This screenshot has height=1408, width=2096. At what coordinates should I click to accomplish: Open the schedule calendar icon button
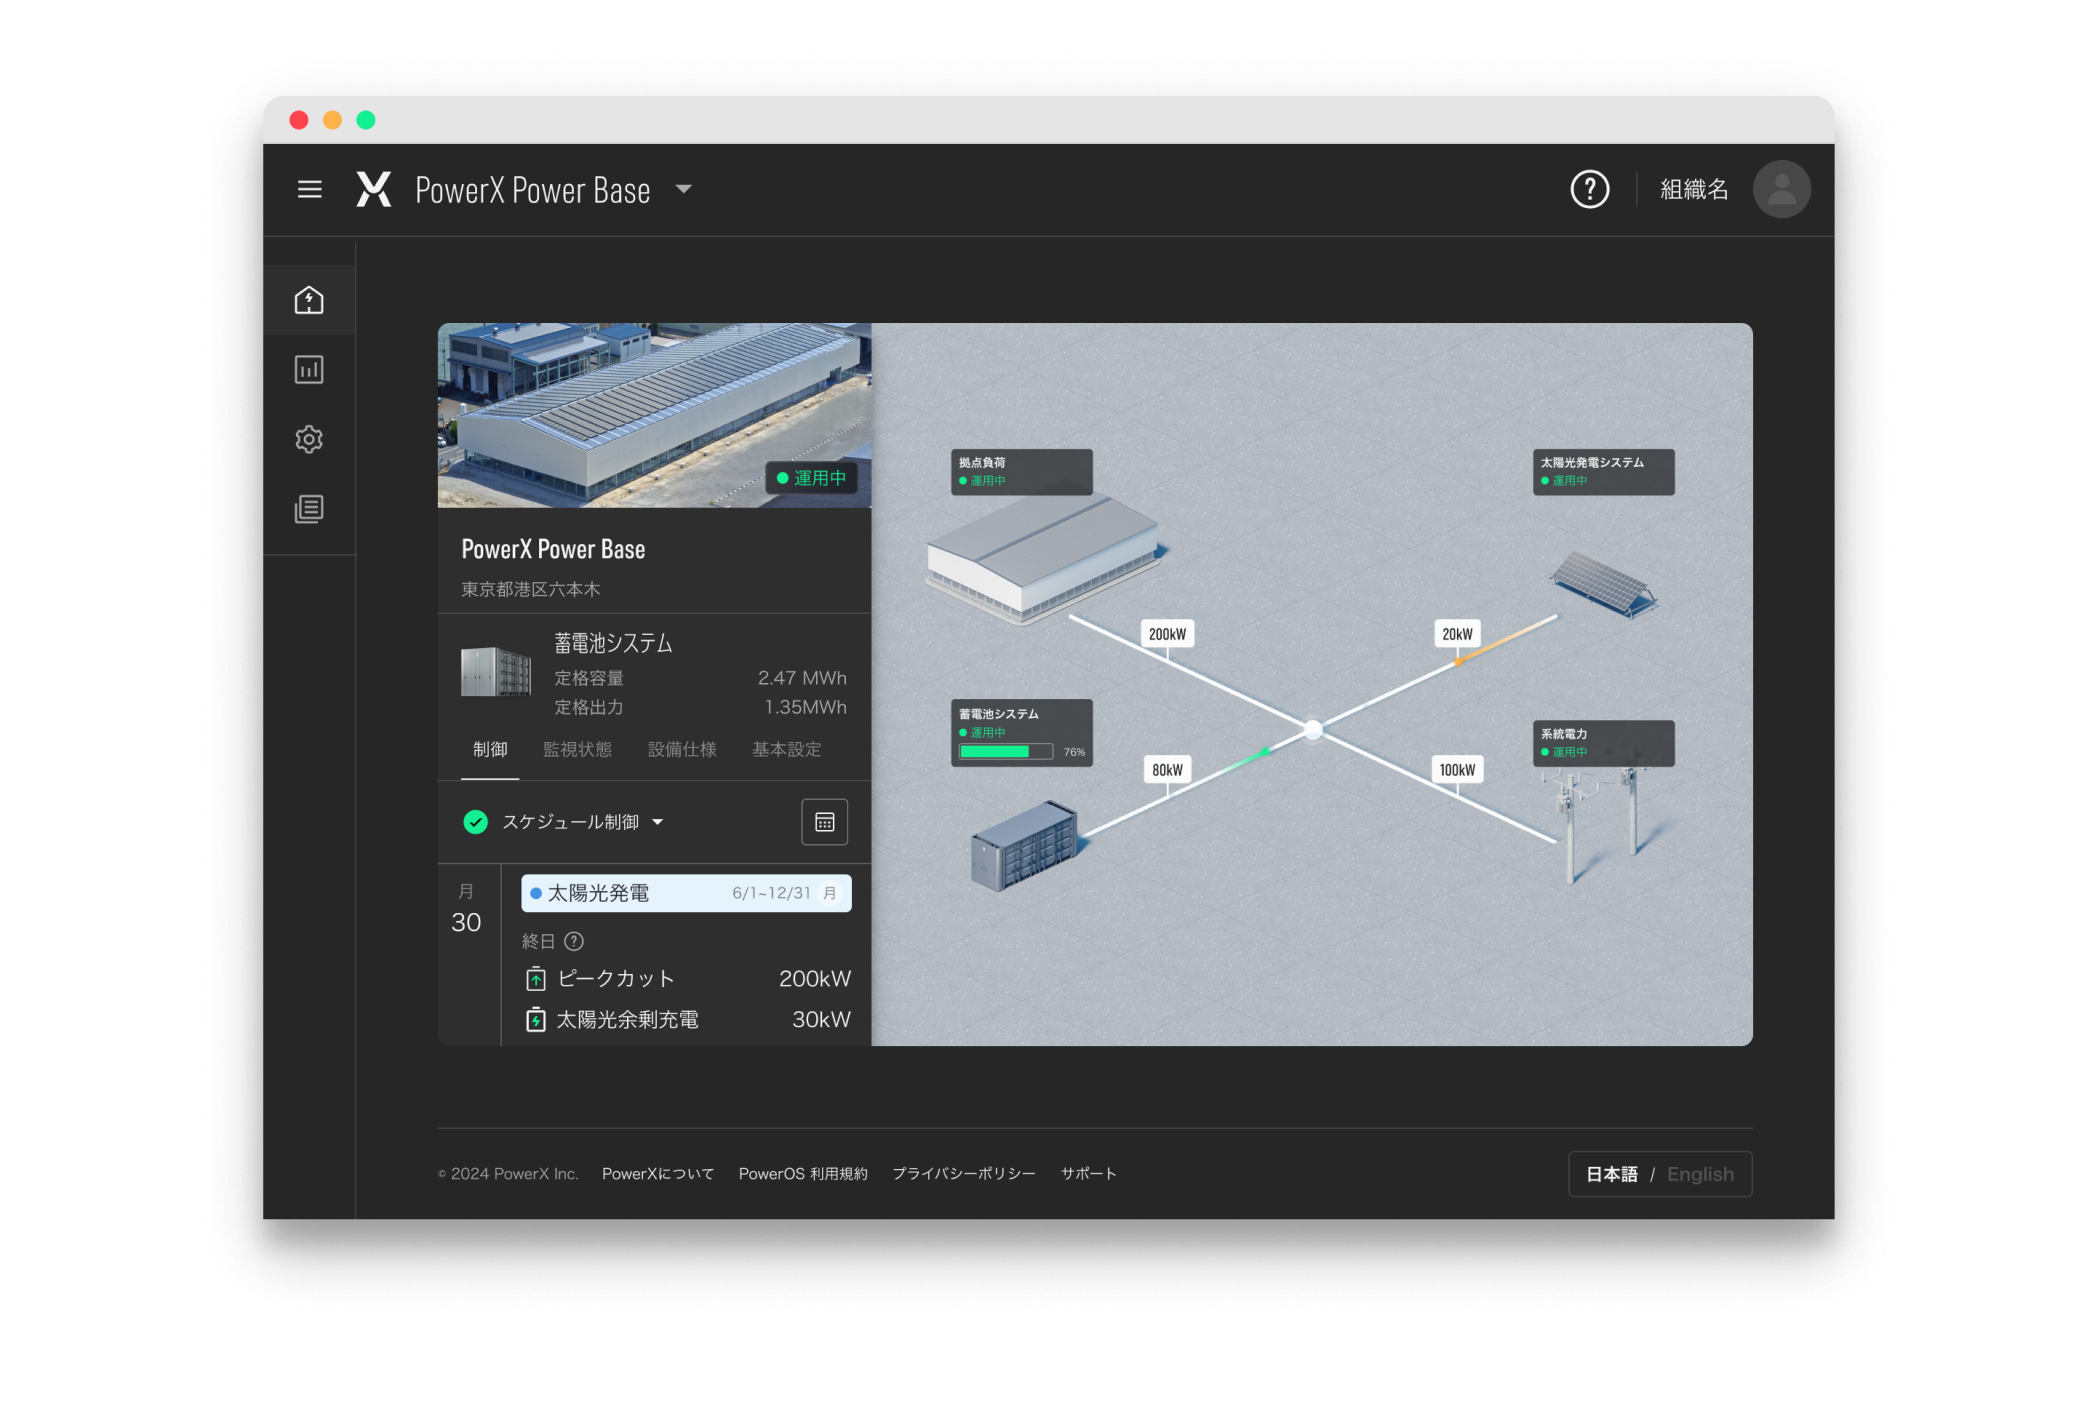(824, 822)
